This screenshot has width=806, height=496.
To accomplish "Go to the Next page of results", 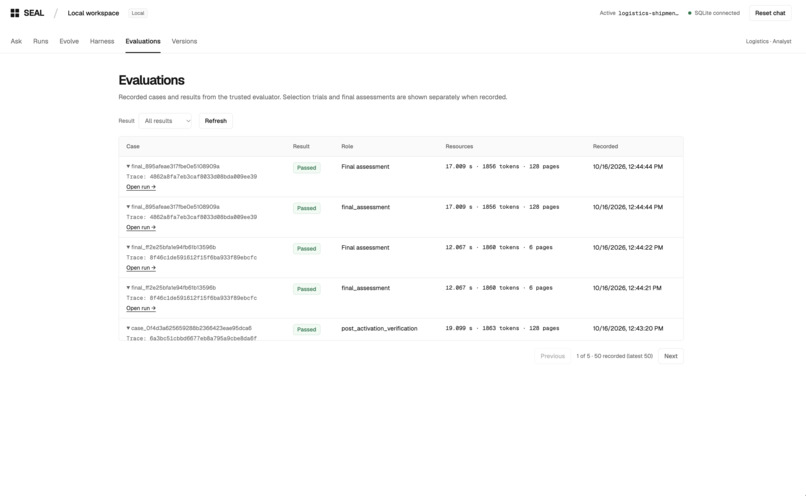I will pos(671,356).
